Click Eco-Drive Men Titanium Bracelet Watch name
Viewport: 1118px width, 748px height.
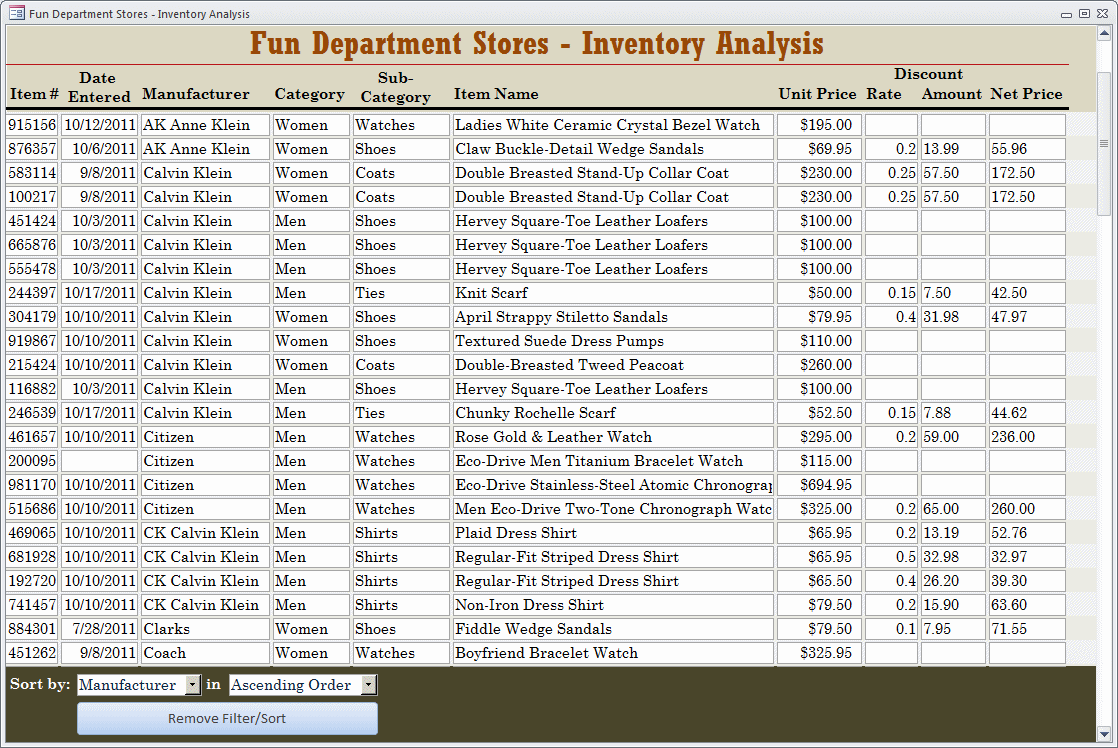(613, 461)
